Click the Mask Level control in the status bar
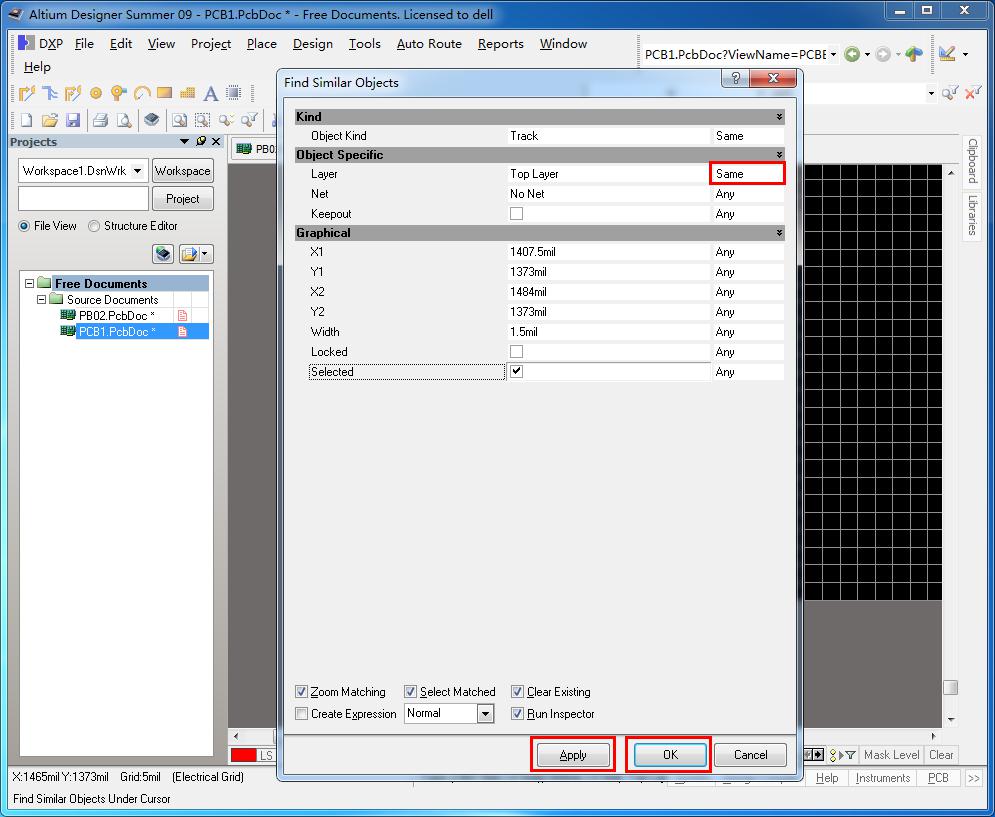Viewport: 995px width, 817px height. tap(894, 755)
